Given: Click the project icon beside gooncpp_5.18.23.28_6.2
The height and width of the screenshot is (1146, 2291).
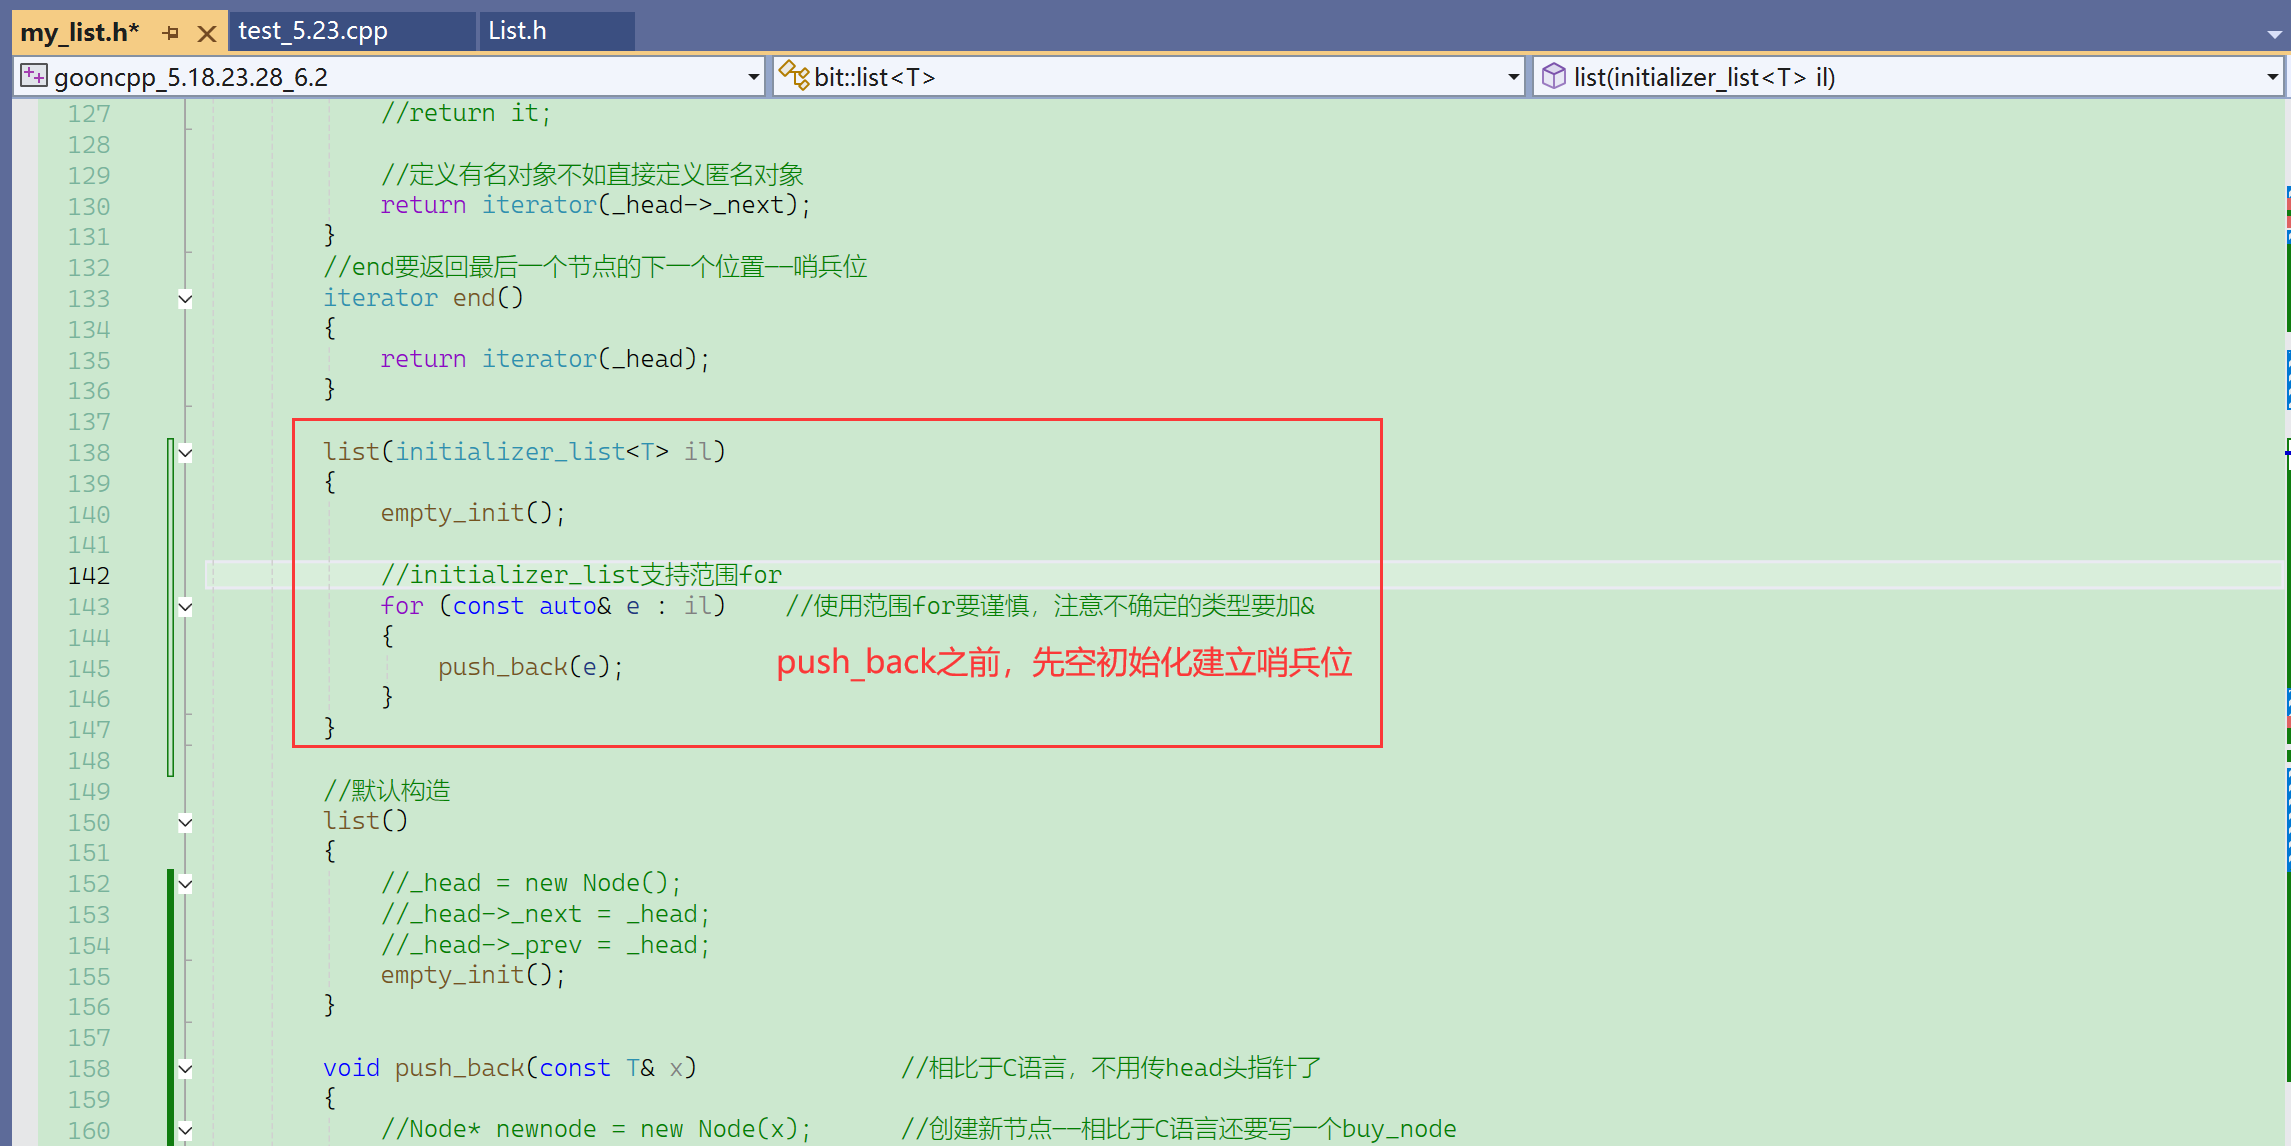Looking at the screenshot, I should point(34,76).
